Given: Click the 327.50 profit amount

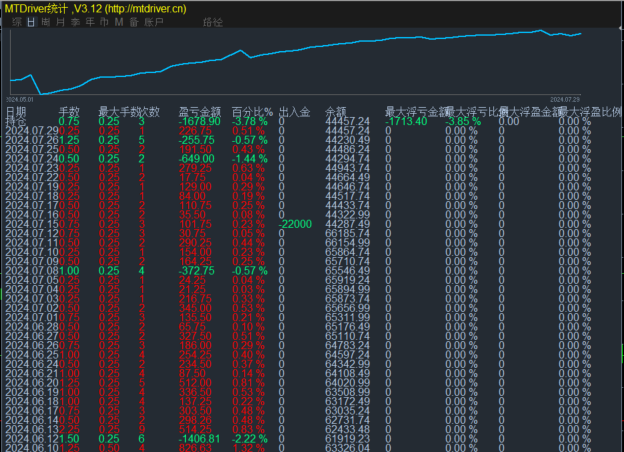Looking at the screenshot, I should [195, 336].
